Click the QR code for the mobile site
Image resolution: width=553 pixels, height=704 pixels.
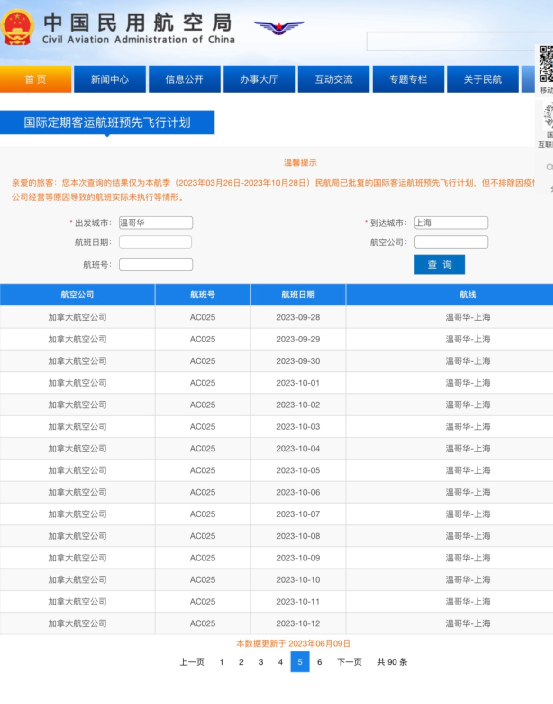click(546, 64)
